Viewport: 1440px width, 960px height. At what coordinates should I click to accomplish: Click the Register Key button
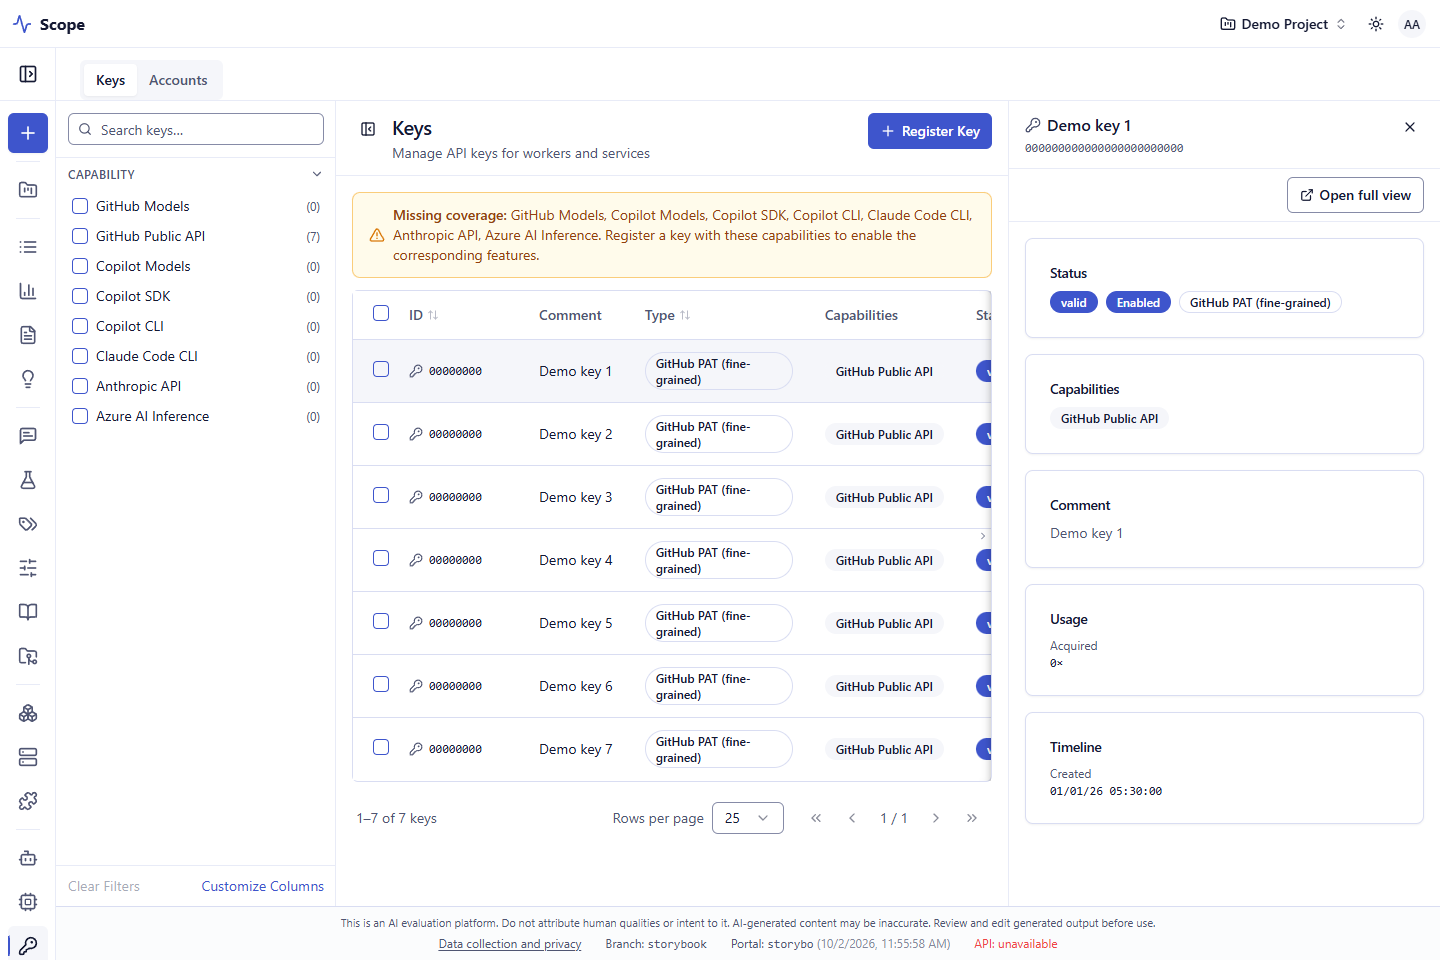930,131
